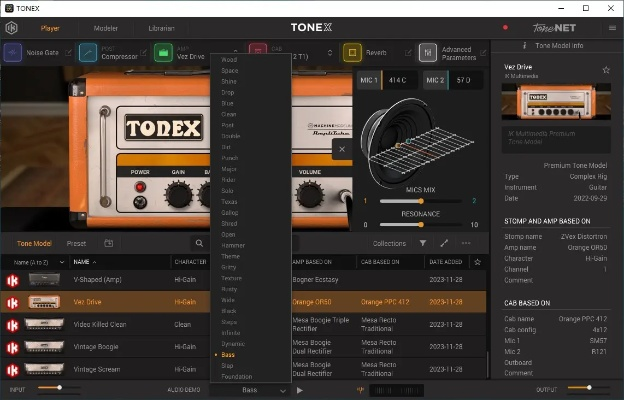Adjust the Mics Mix slider
The image size is (624, 400).
[420, 201]
